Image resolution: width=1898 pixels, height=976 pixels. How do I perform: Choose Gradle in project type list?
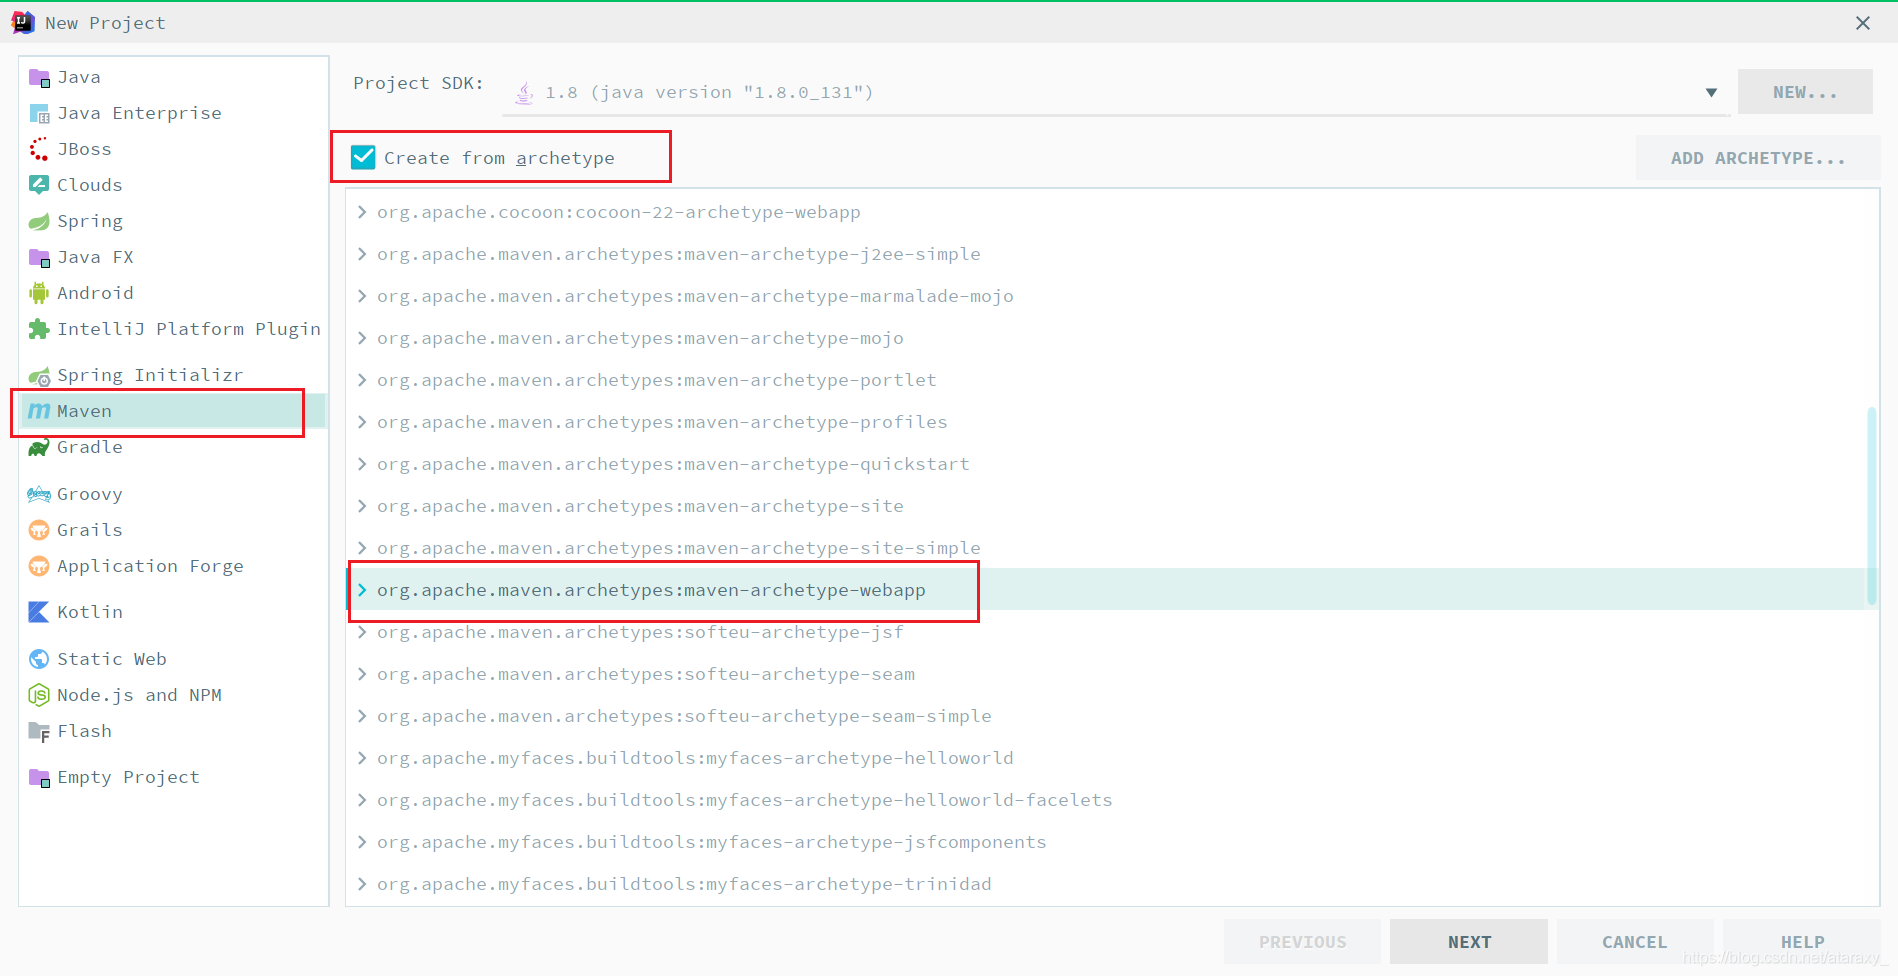[x=172, y=447]
